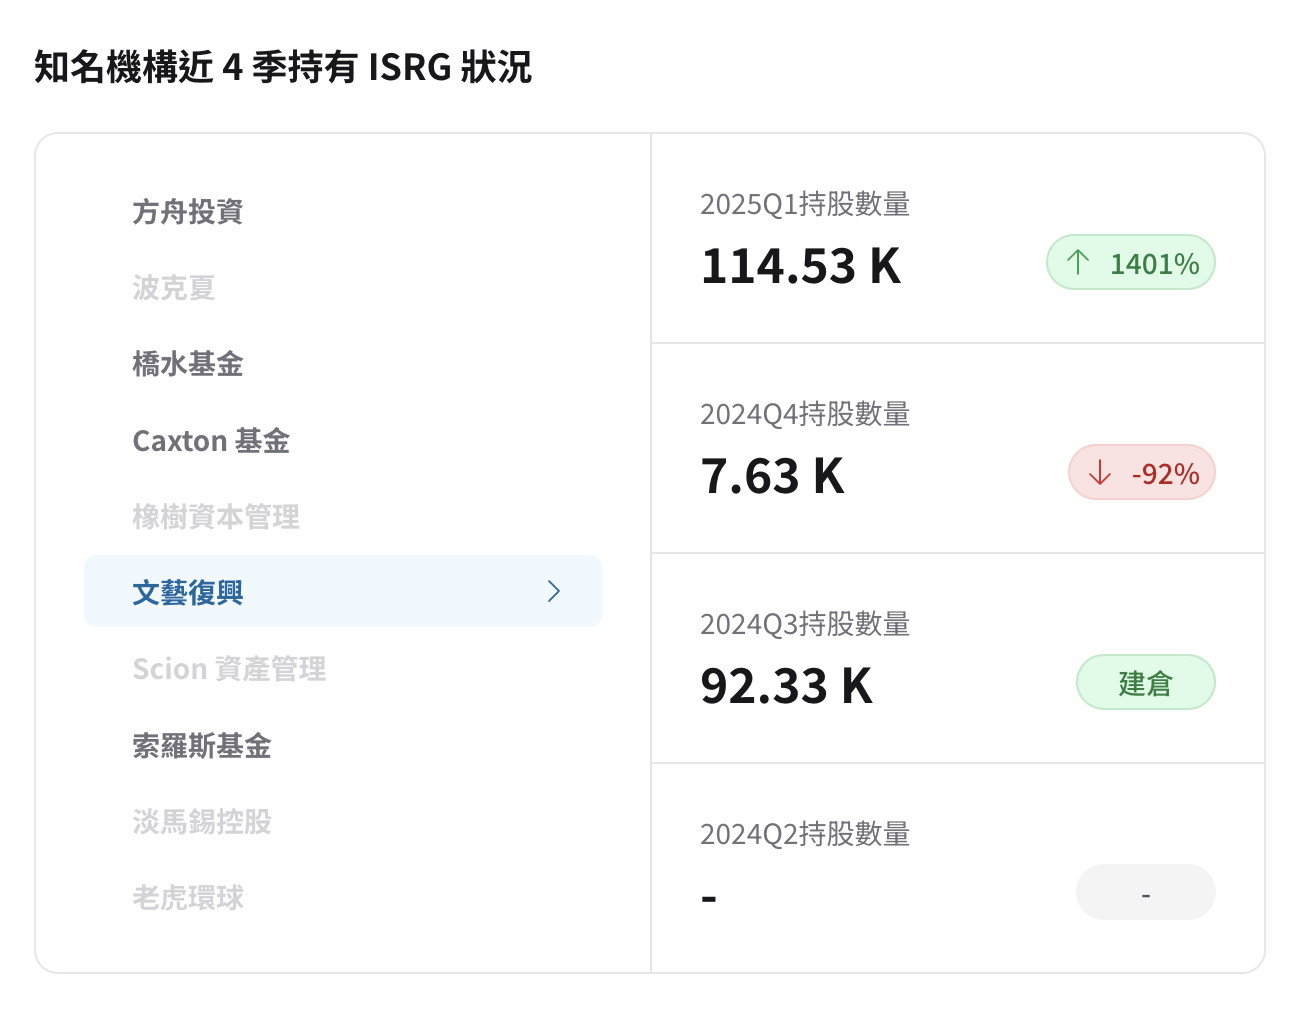Viewport: 1292px width, 1020px height.
Task: Open 橋水基金 holdings
Action: (x=188, y=364)
